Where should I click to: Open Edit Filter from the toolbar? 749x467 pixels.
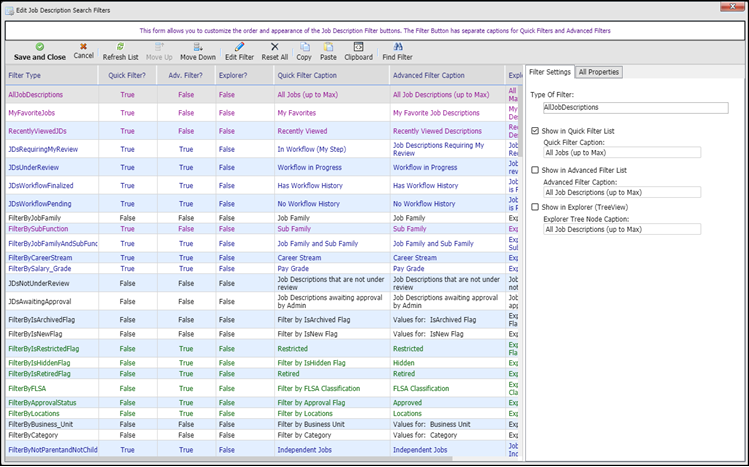pos(238,51)
